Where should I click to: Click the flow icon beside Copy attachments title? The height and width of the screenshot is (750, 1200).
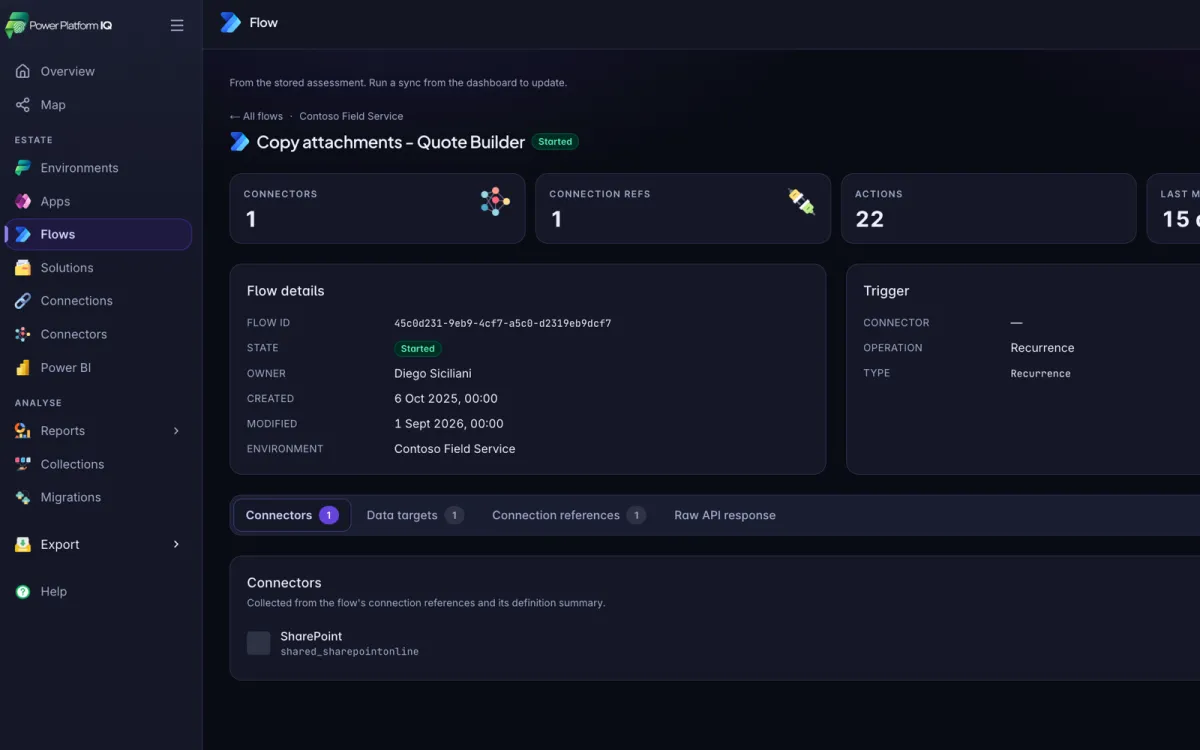240,142
